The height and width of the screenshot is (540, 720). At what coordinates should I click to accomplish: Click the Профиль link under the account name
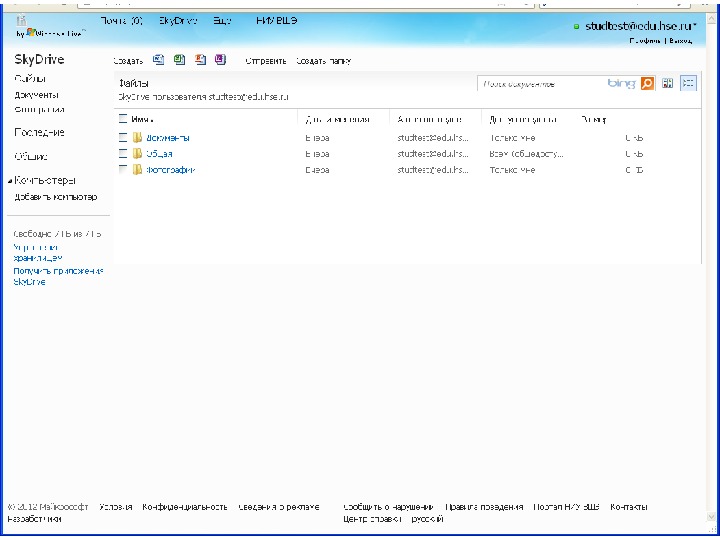coord(645,41)
